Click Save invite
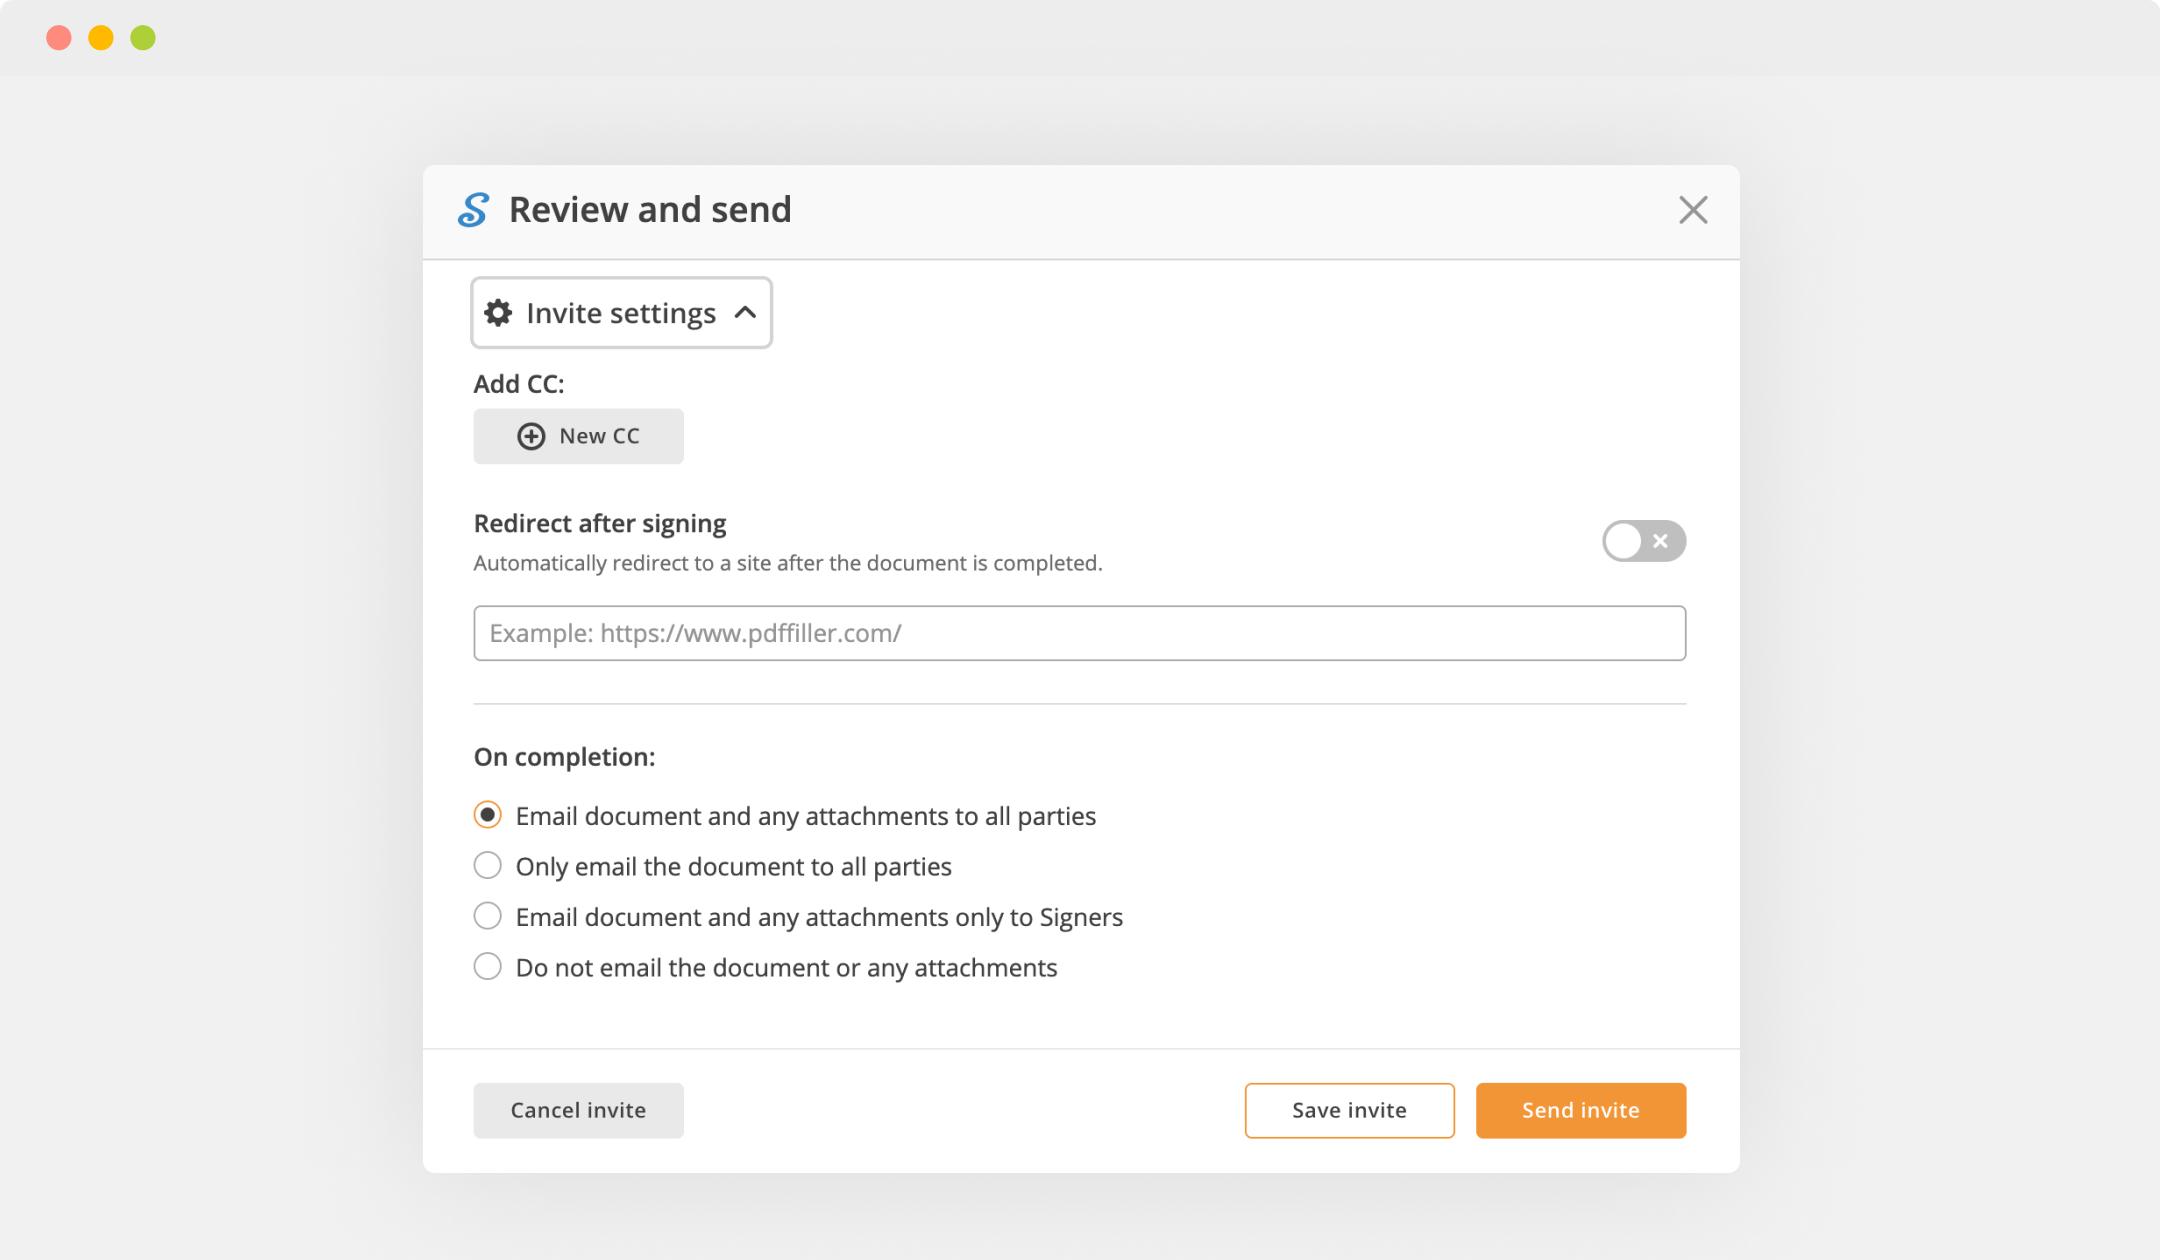The width and height of the screenshot is (2160, 1260). tap(1349, 1110)
